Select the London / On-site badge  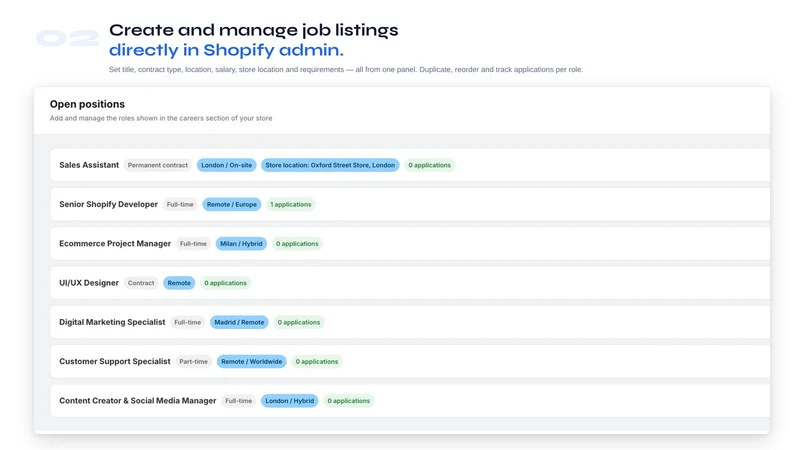tap(227, 165)
